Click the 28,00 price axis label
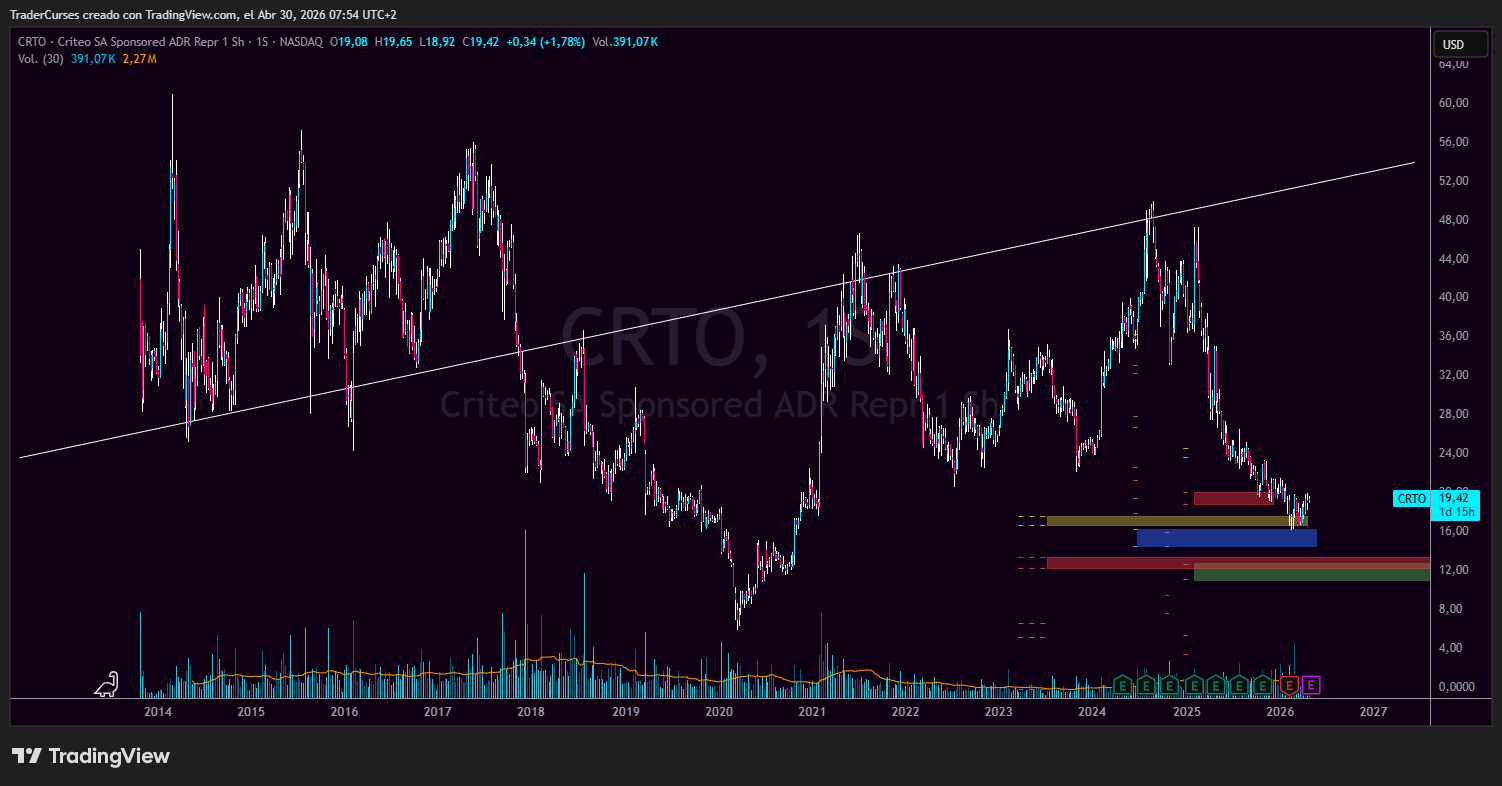This screenshot has height=786, width=1502. pos(1455,414)
